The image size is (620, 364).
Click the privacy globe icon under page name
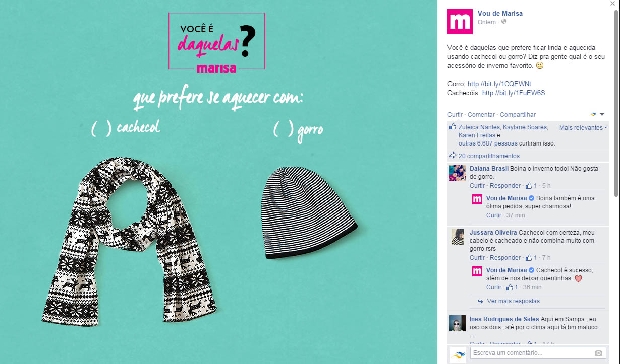(503, 22)
